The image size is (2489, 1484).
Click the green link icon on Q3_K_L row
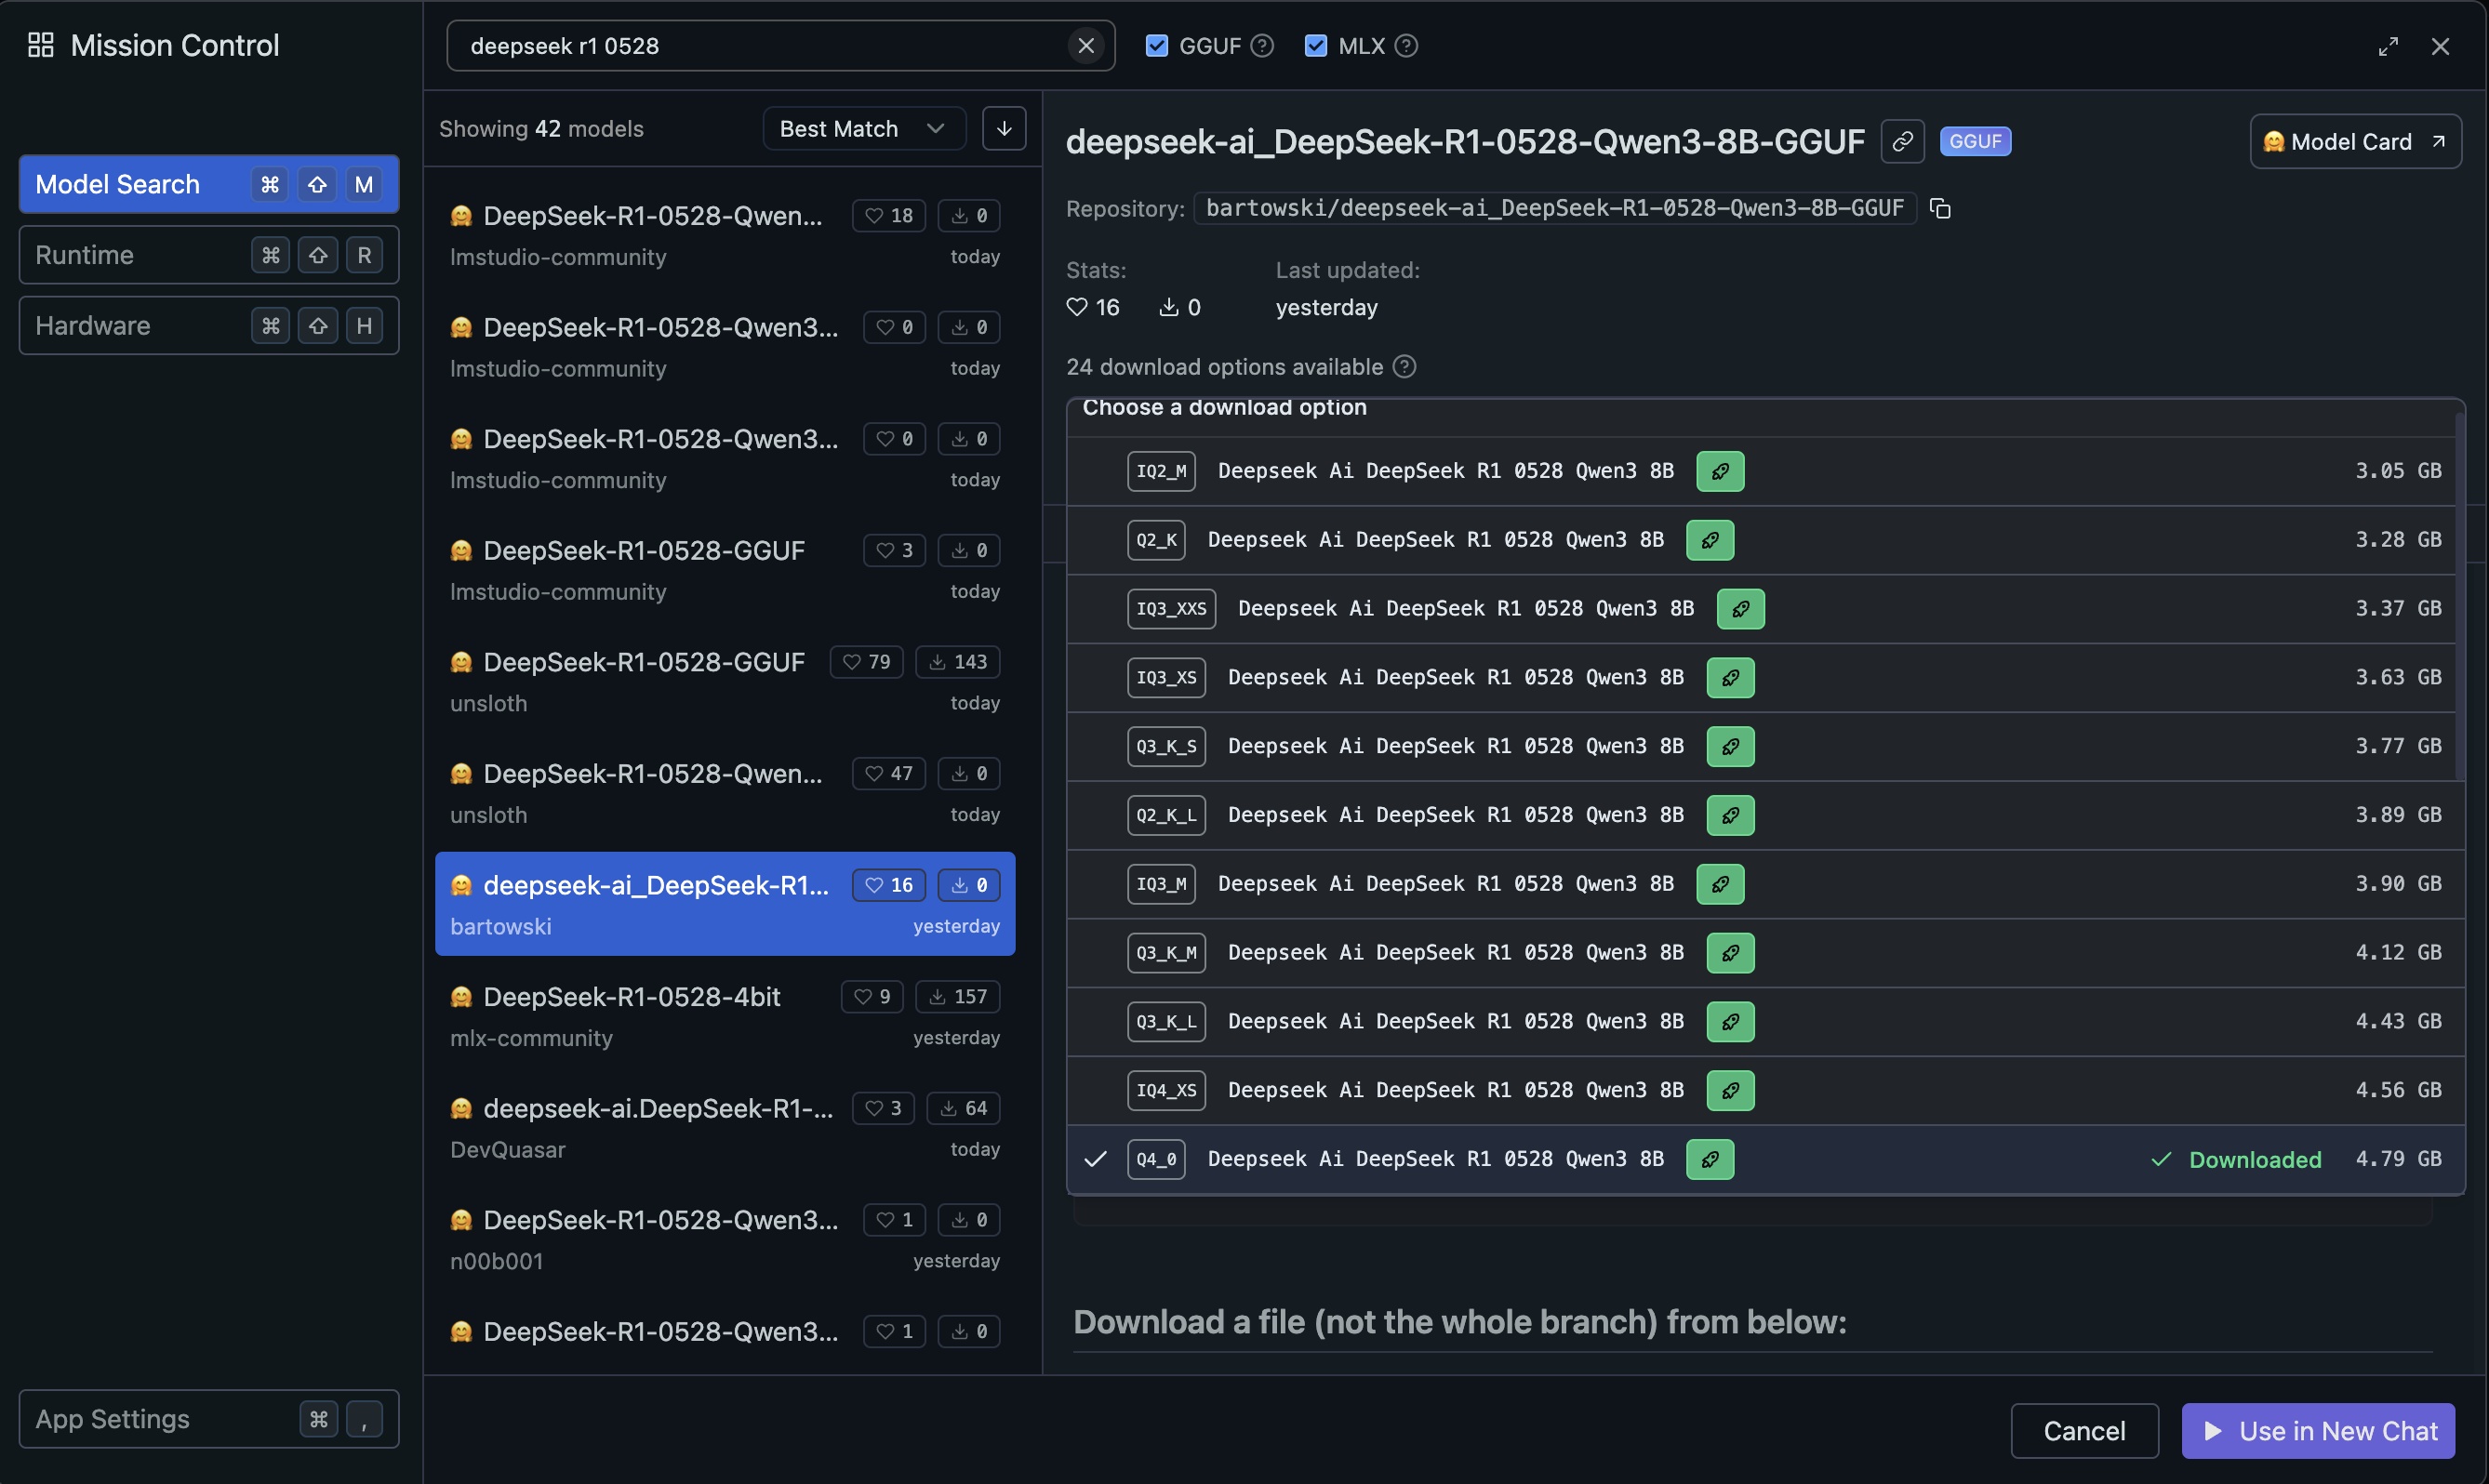(x=1730, y=1022)
